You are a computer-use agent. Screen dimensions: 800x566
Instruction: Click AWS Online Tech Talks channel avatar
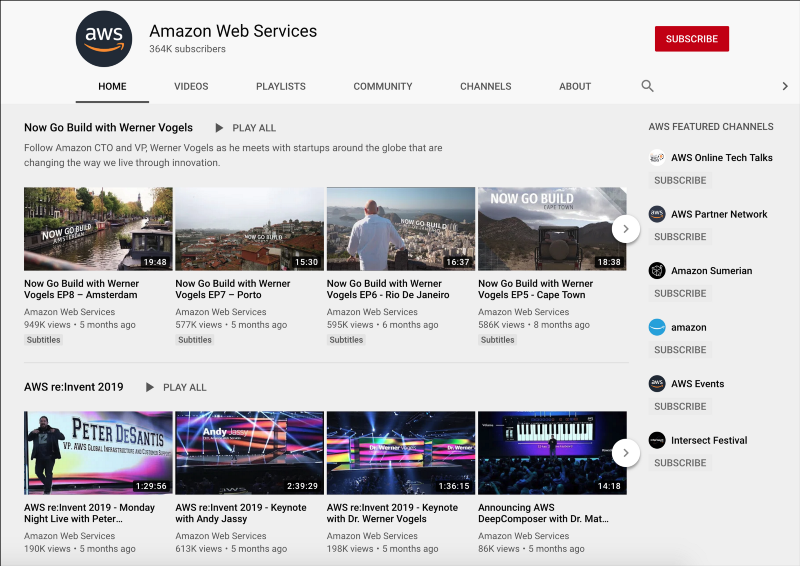pyautogui.click(x=657, y=158)
